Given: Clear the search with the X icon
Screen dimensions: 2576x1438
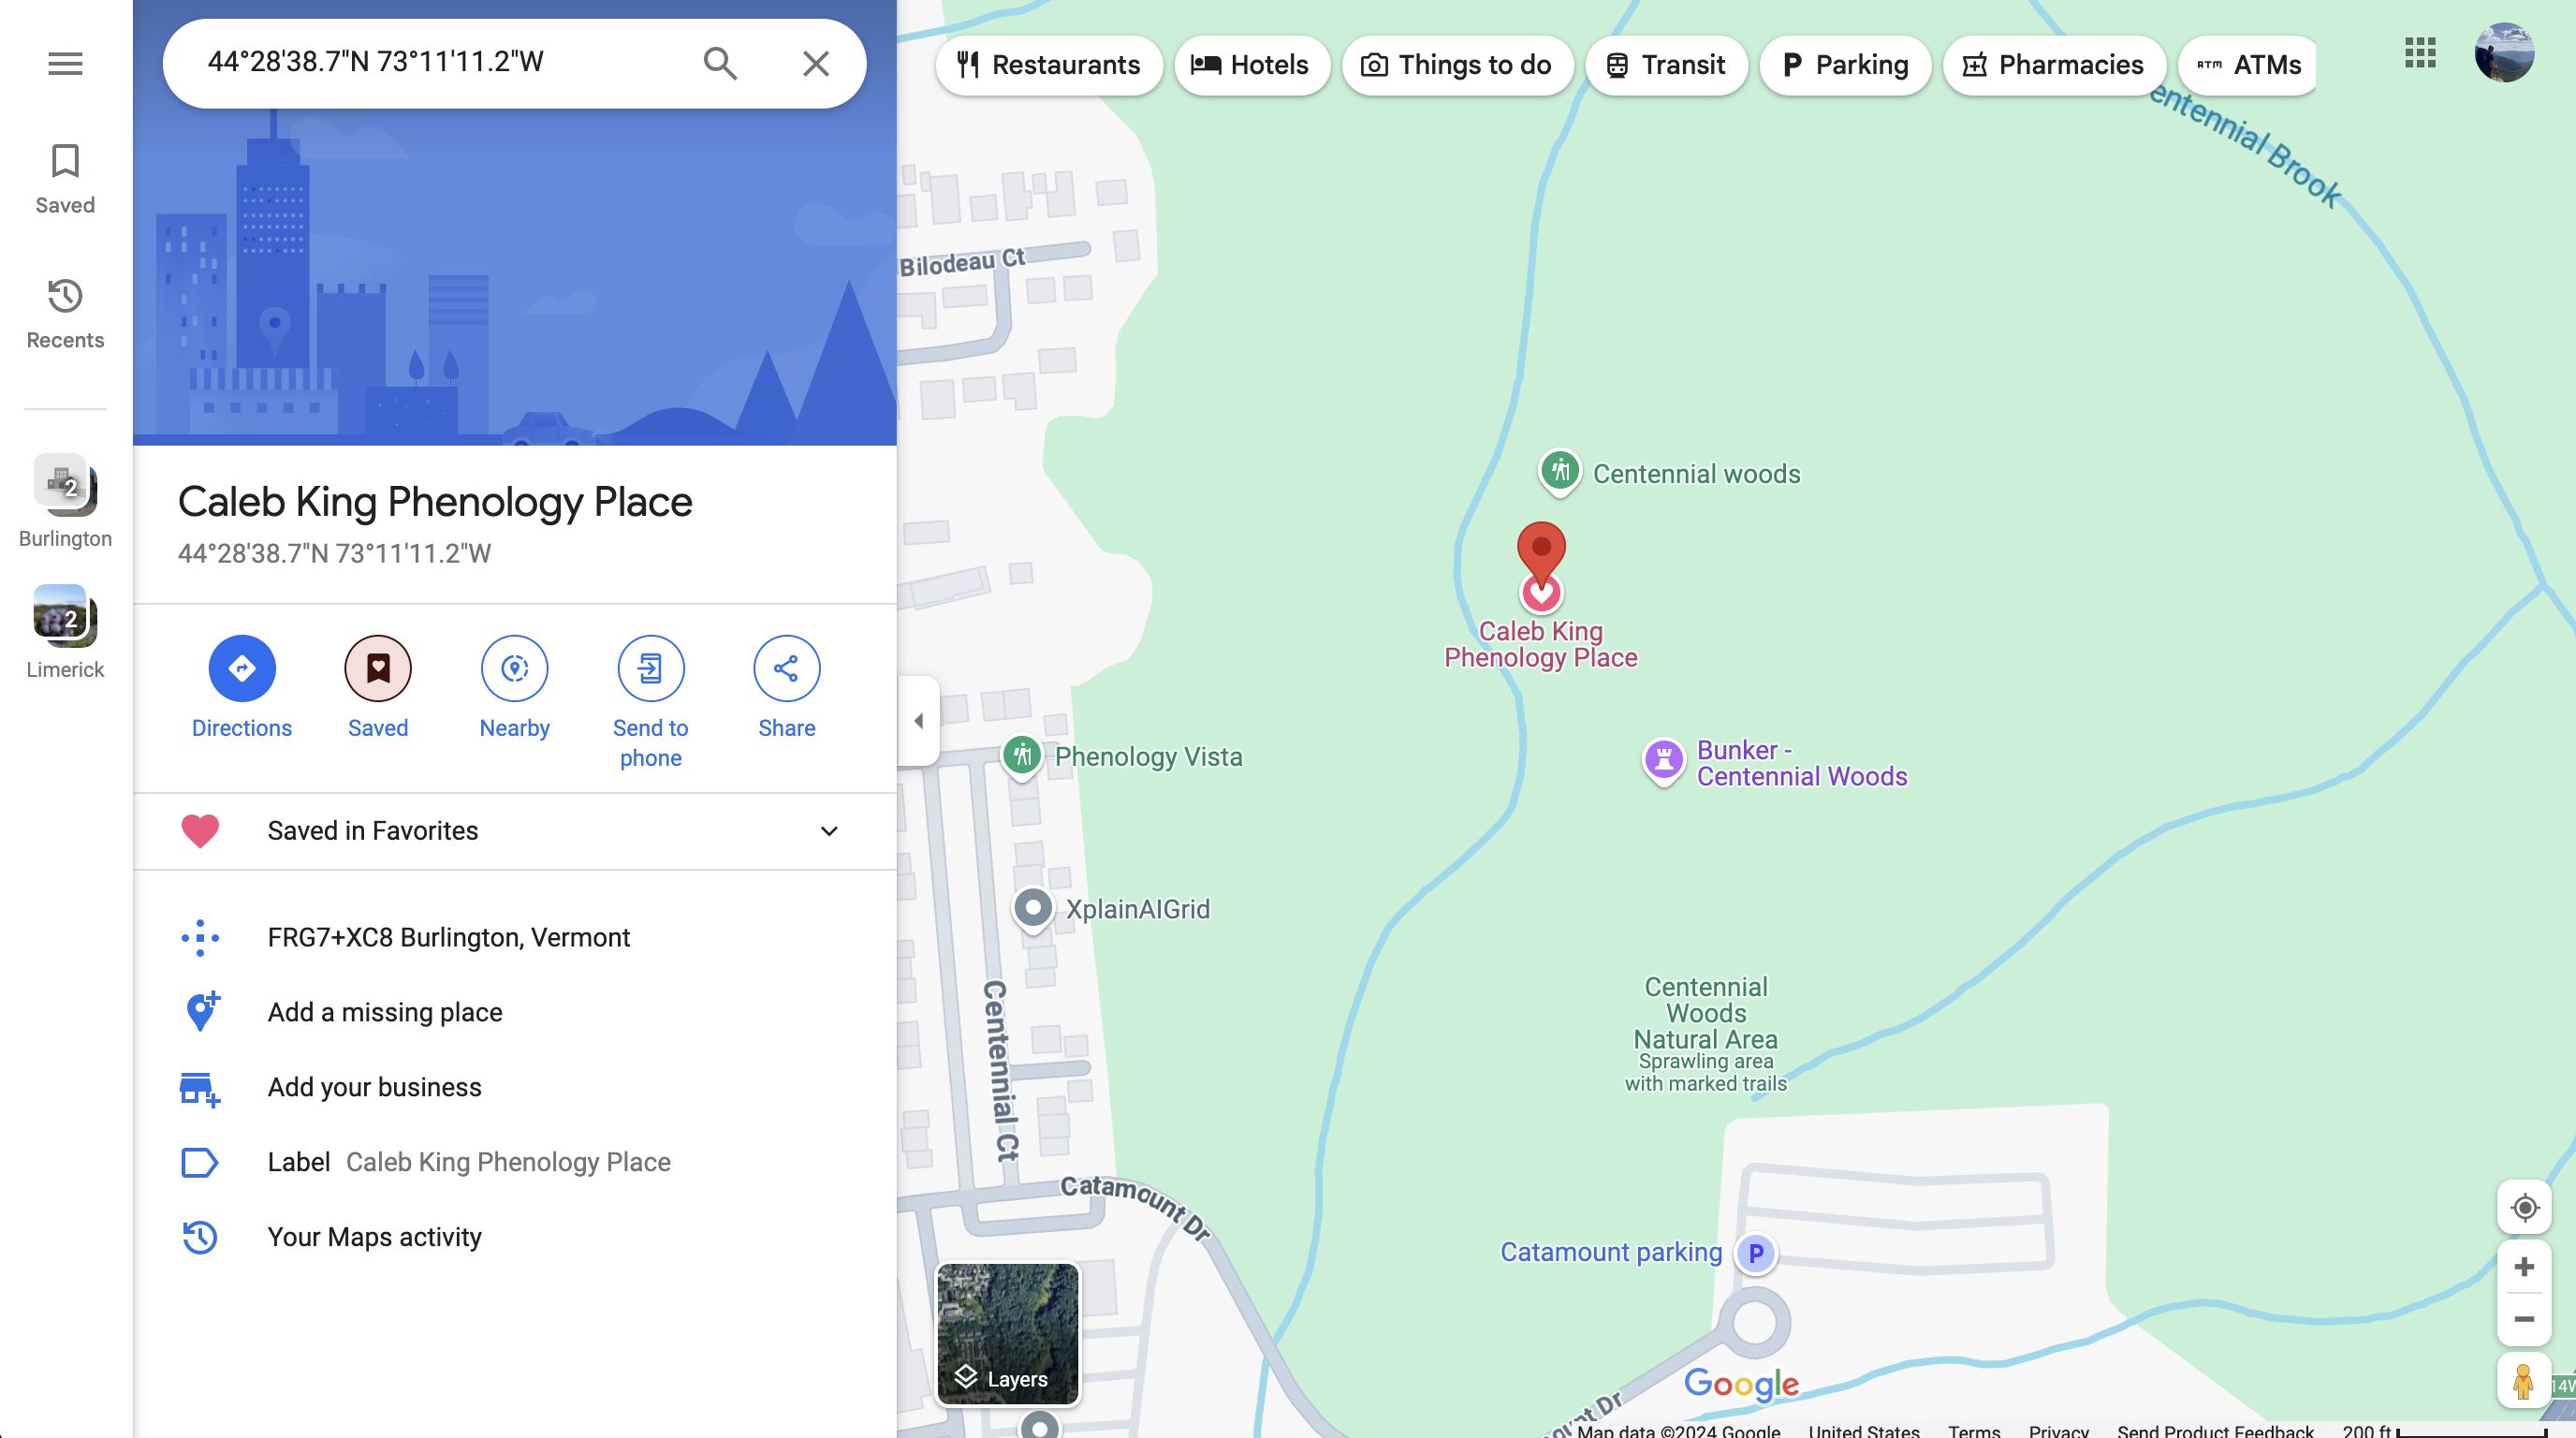Looking at the screenshot, I should [816, 63].
